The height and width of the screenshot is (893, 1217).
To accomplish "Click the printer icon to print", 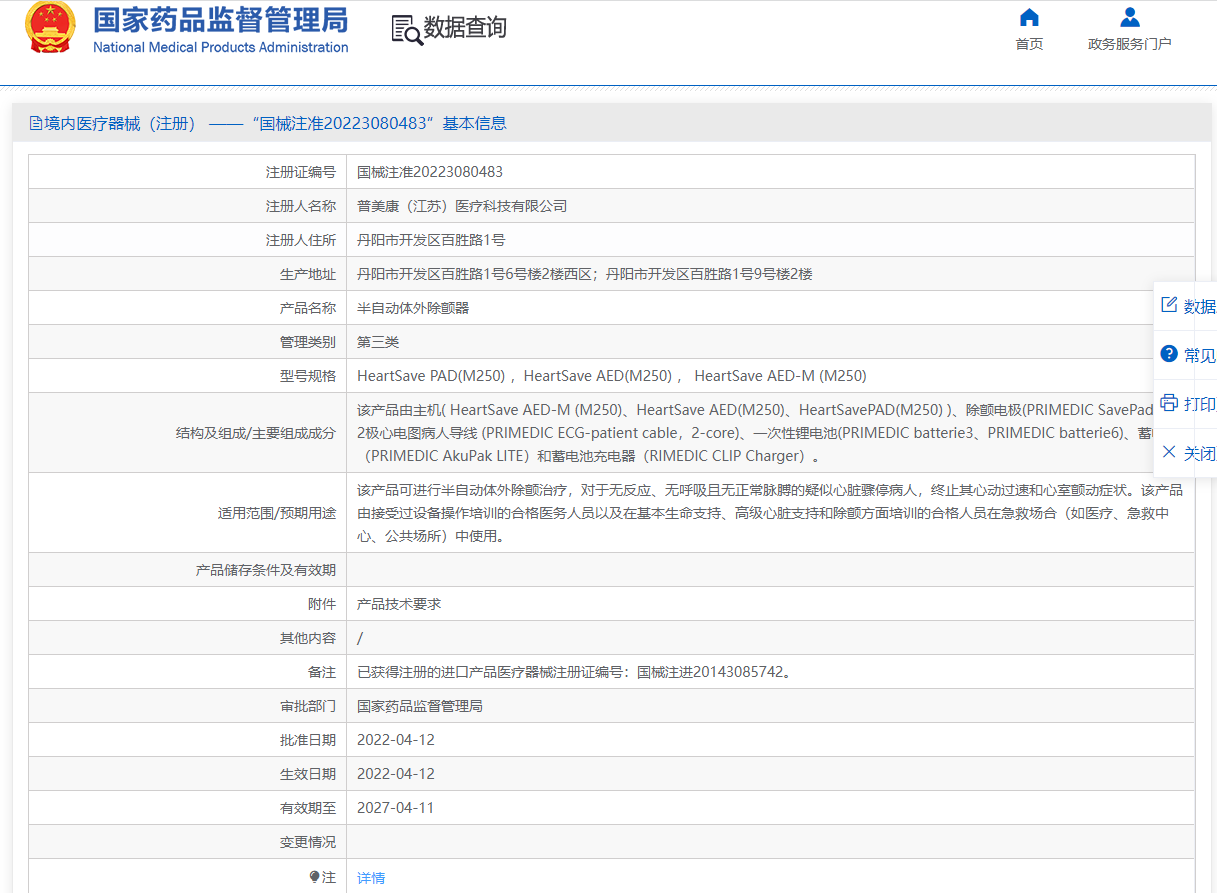I will point(1169,403).
